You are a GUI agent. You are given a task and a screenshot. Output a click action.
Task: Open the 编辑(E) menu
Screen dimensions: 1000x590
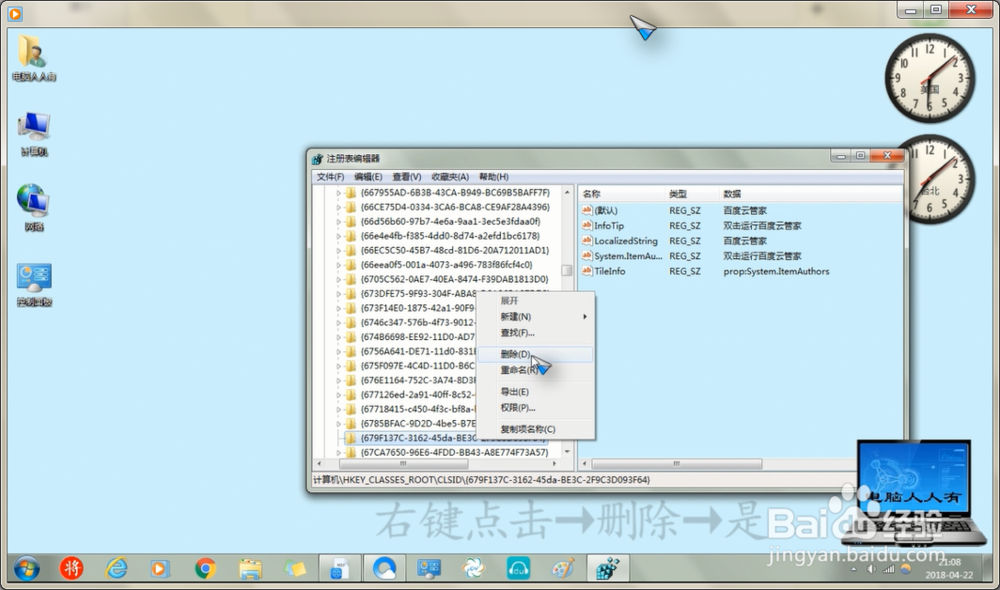click(x=368, y=177)
